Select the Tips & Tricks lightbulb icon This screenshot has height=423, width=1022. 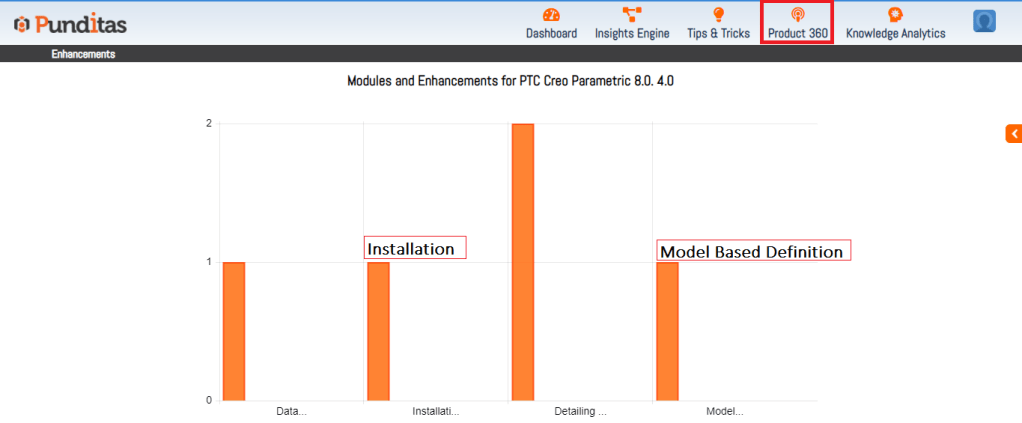coord(718,15)
